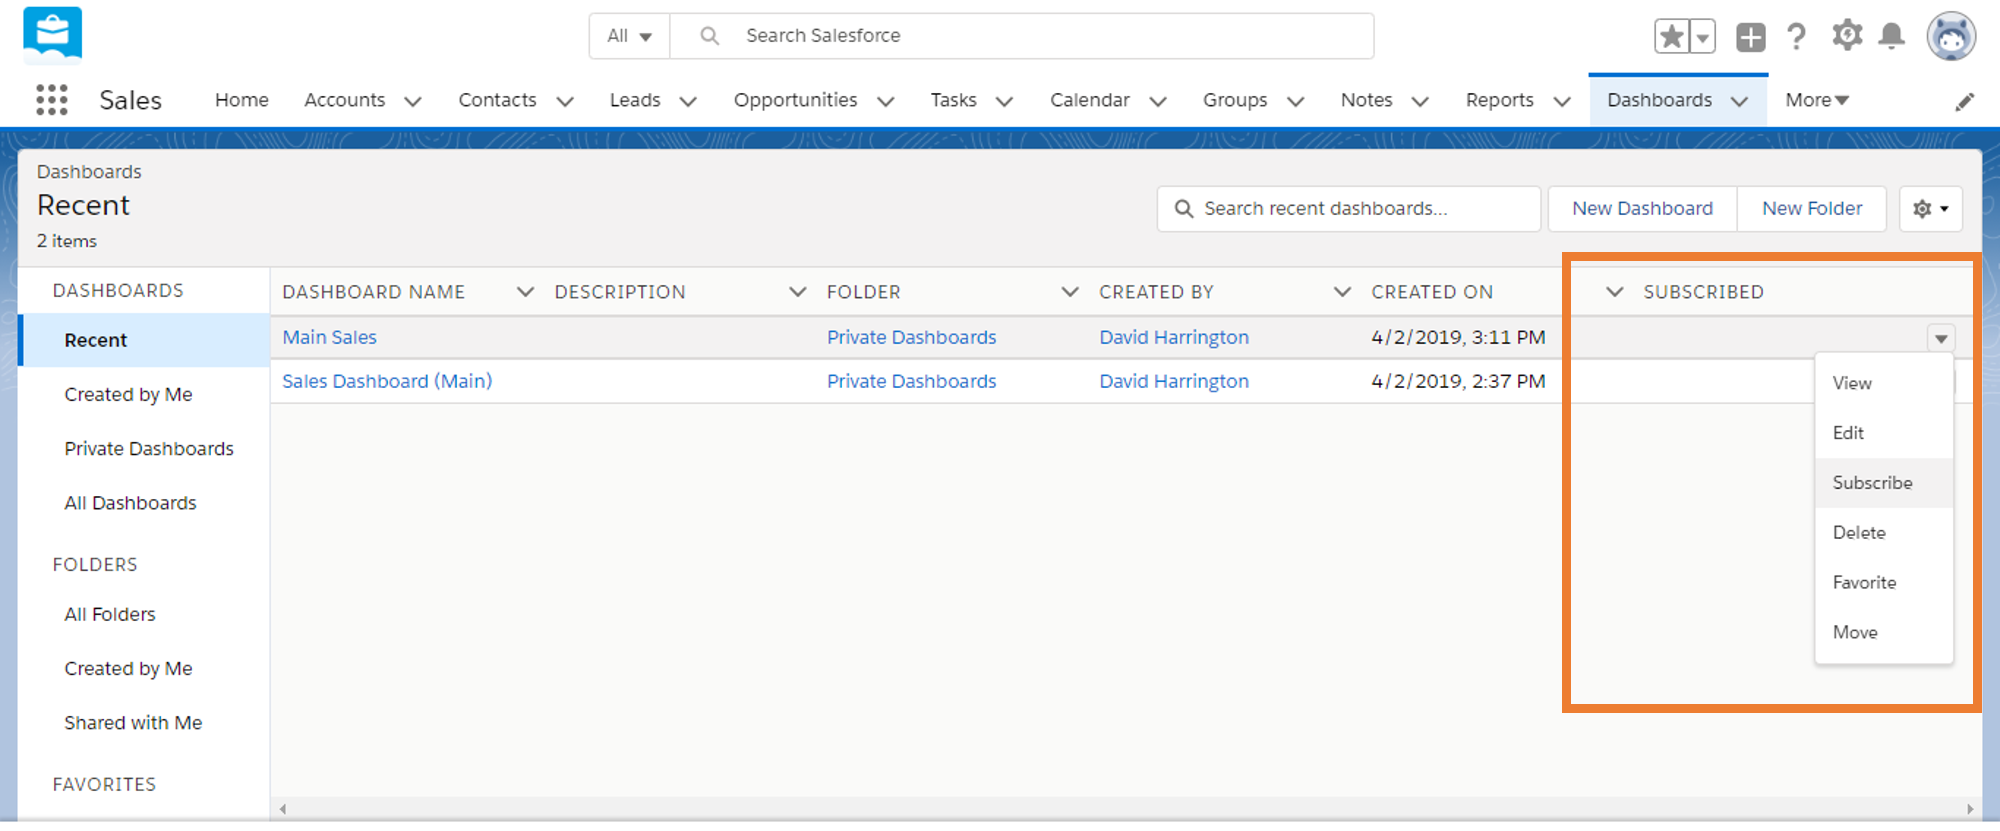Choose Move from the row menu
2000x831 pixels.
1884,633
